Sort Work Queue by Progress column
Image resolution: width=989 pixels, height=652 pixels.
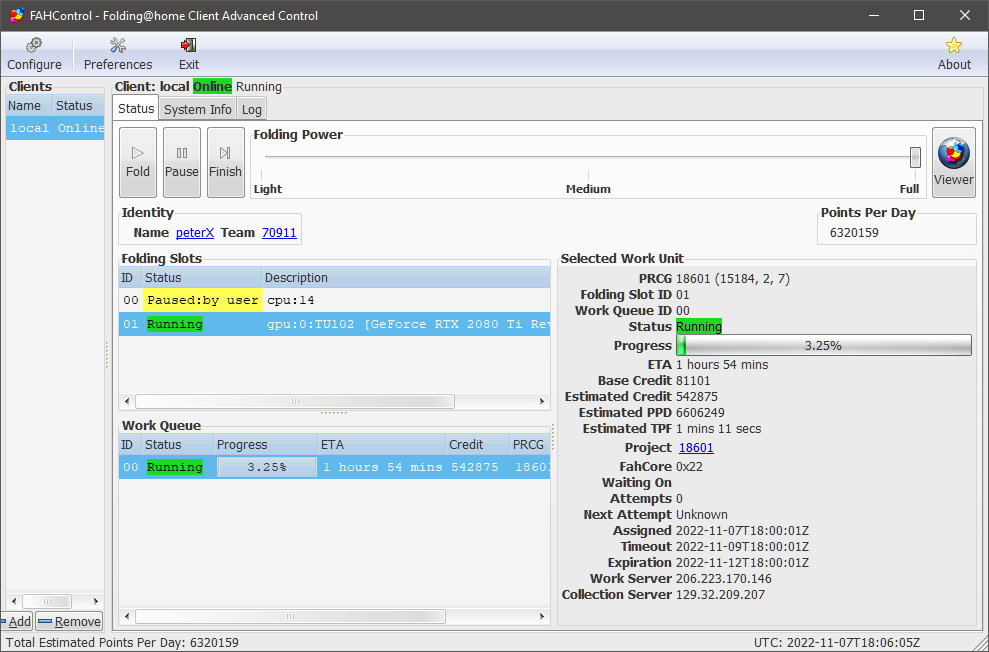coord(265,445)
